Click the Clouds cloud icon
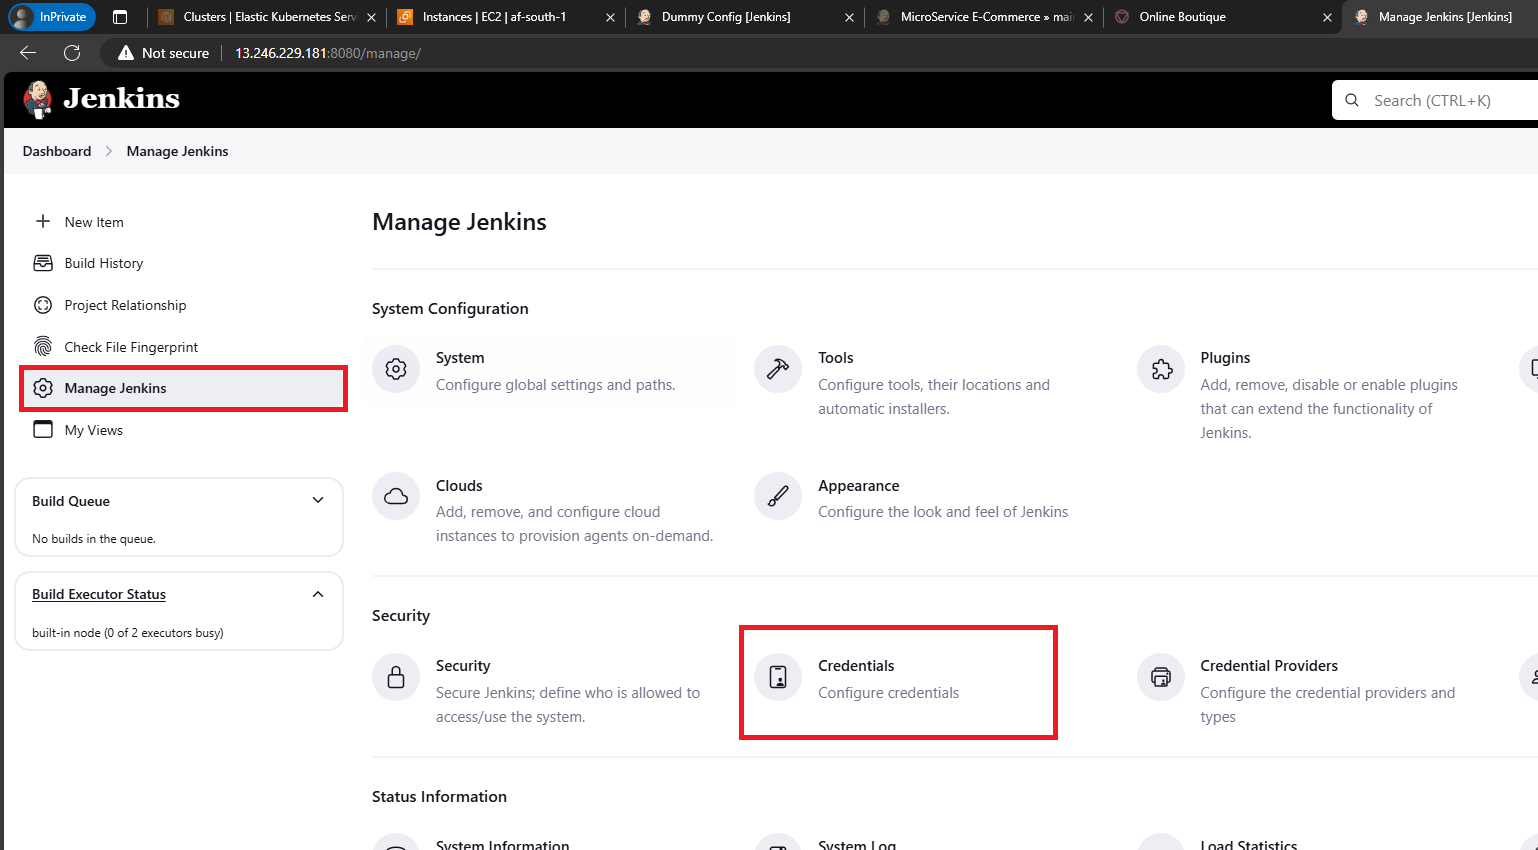The width and height of the screenshot is (1538, 850). tap(396, 496)
